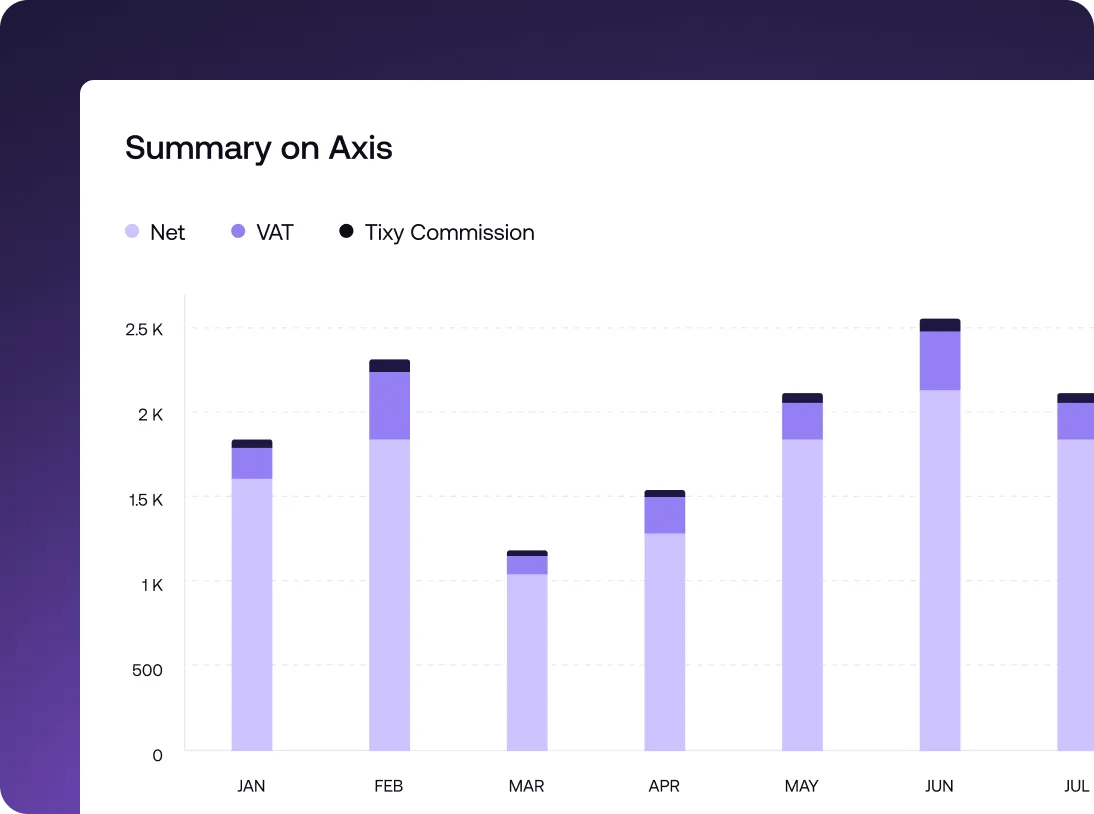Click the VAT legend label text
Image resolution: width=1094 pixels, height=814 pixels.
(274, 231)
